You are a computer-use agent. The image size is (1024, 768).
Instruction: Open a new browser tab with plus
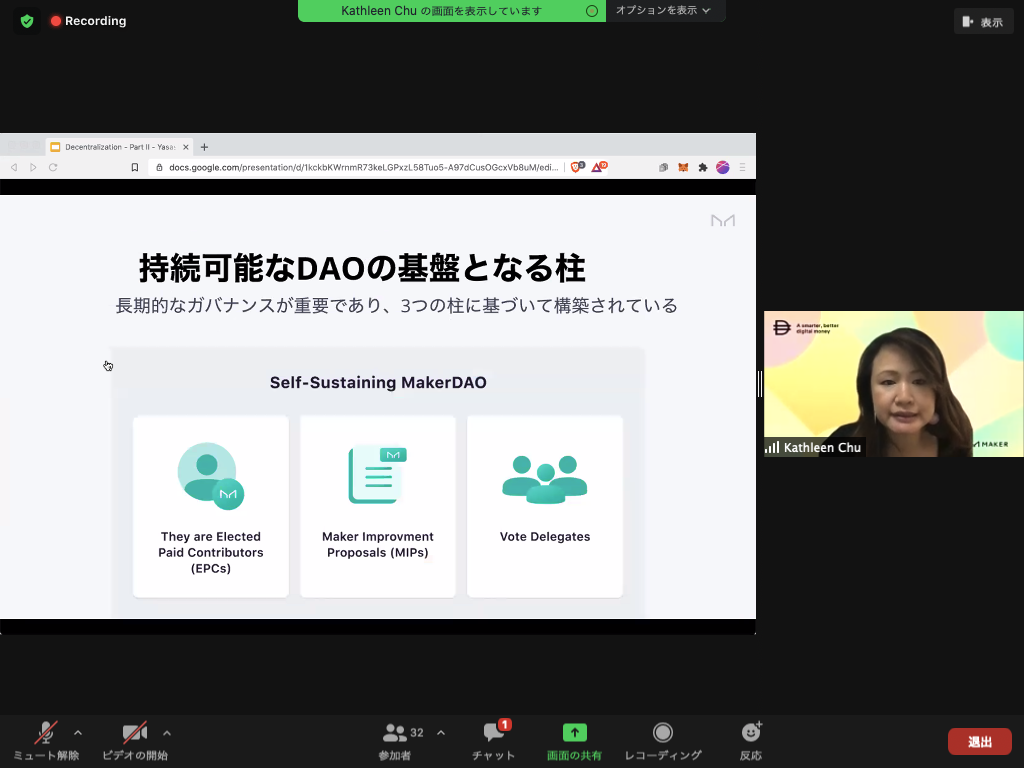204,147
